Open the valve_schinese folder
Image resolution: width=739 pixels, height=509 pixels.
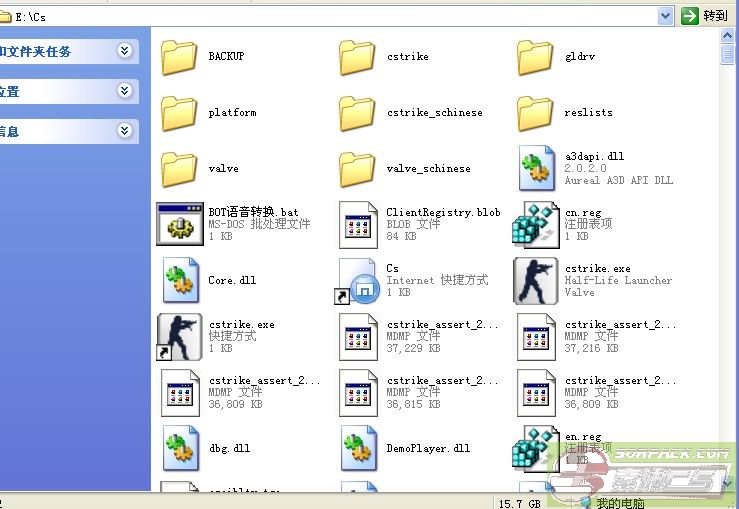tap(357, 169)
